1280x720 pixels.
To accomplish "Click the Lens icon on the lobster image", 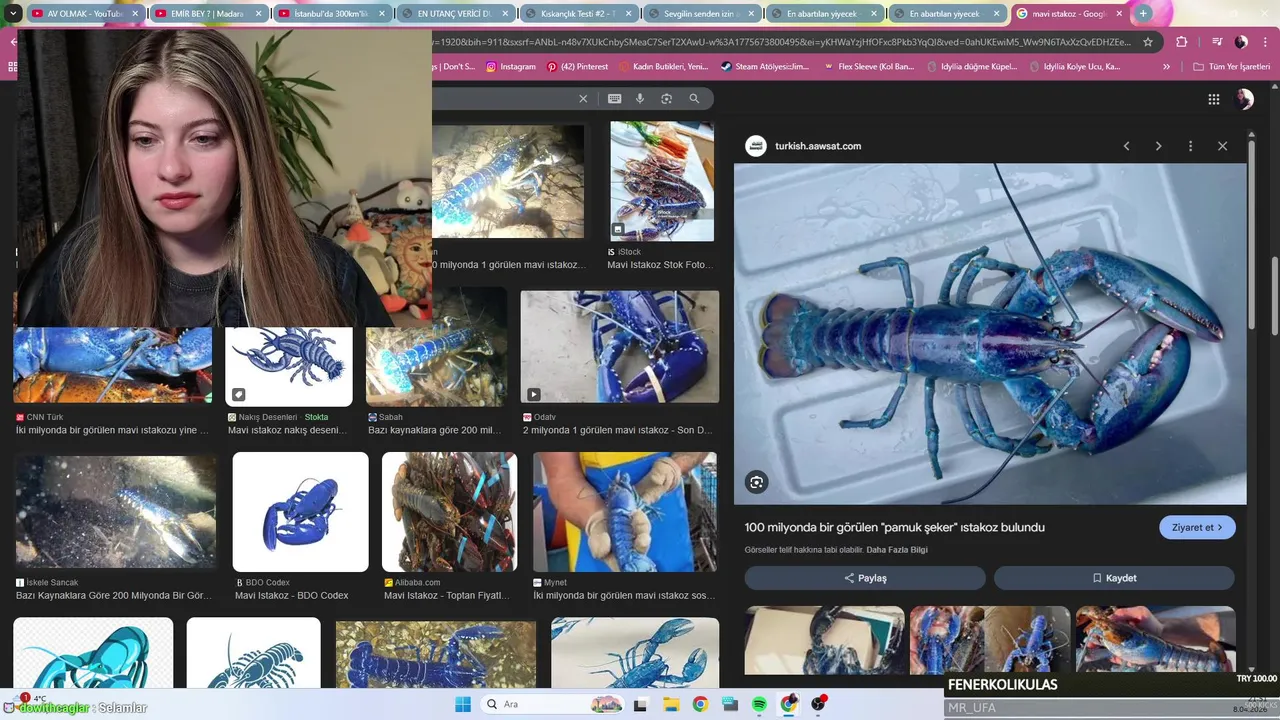I will click(x=756, y=482).
